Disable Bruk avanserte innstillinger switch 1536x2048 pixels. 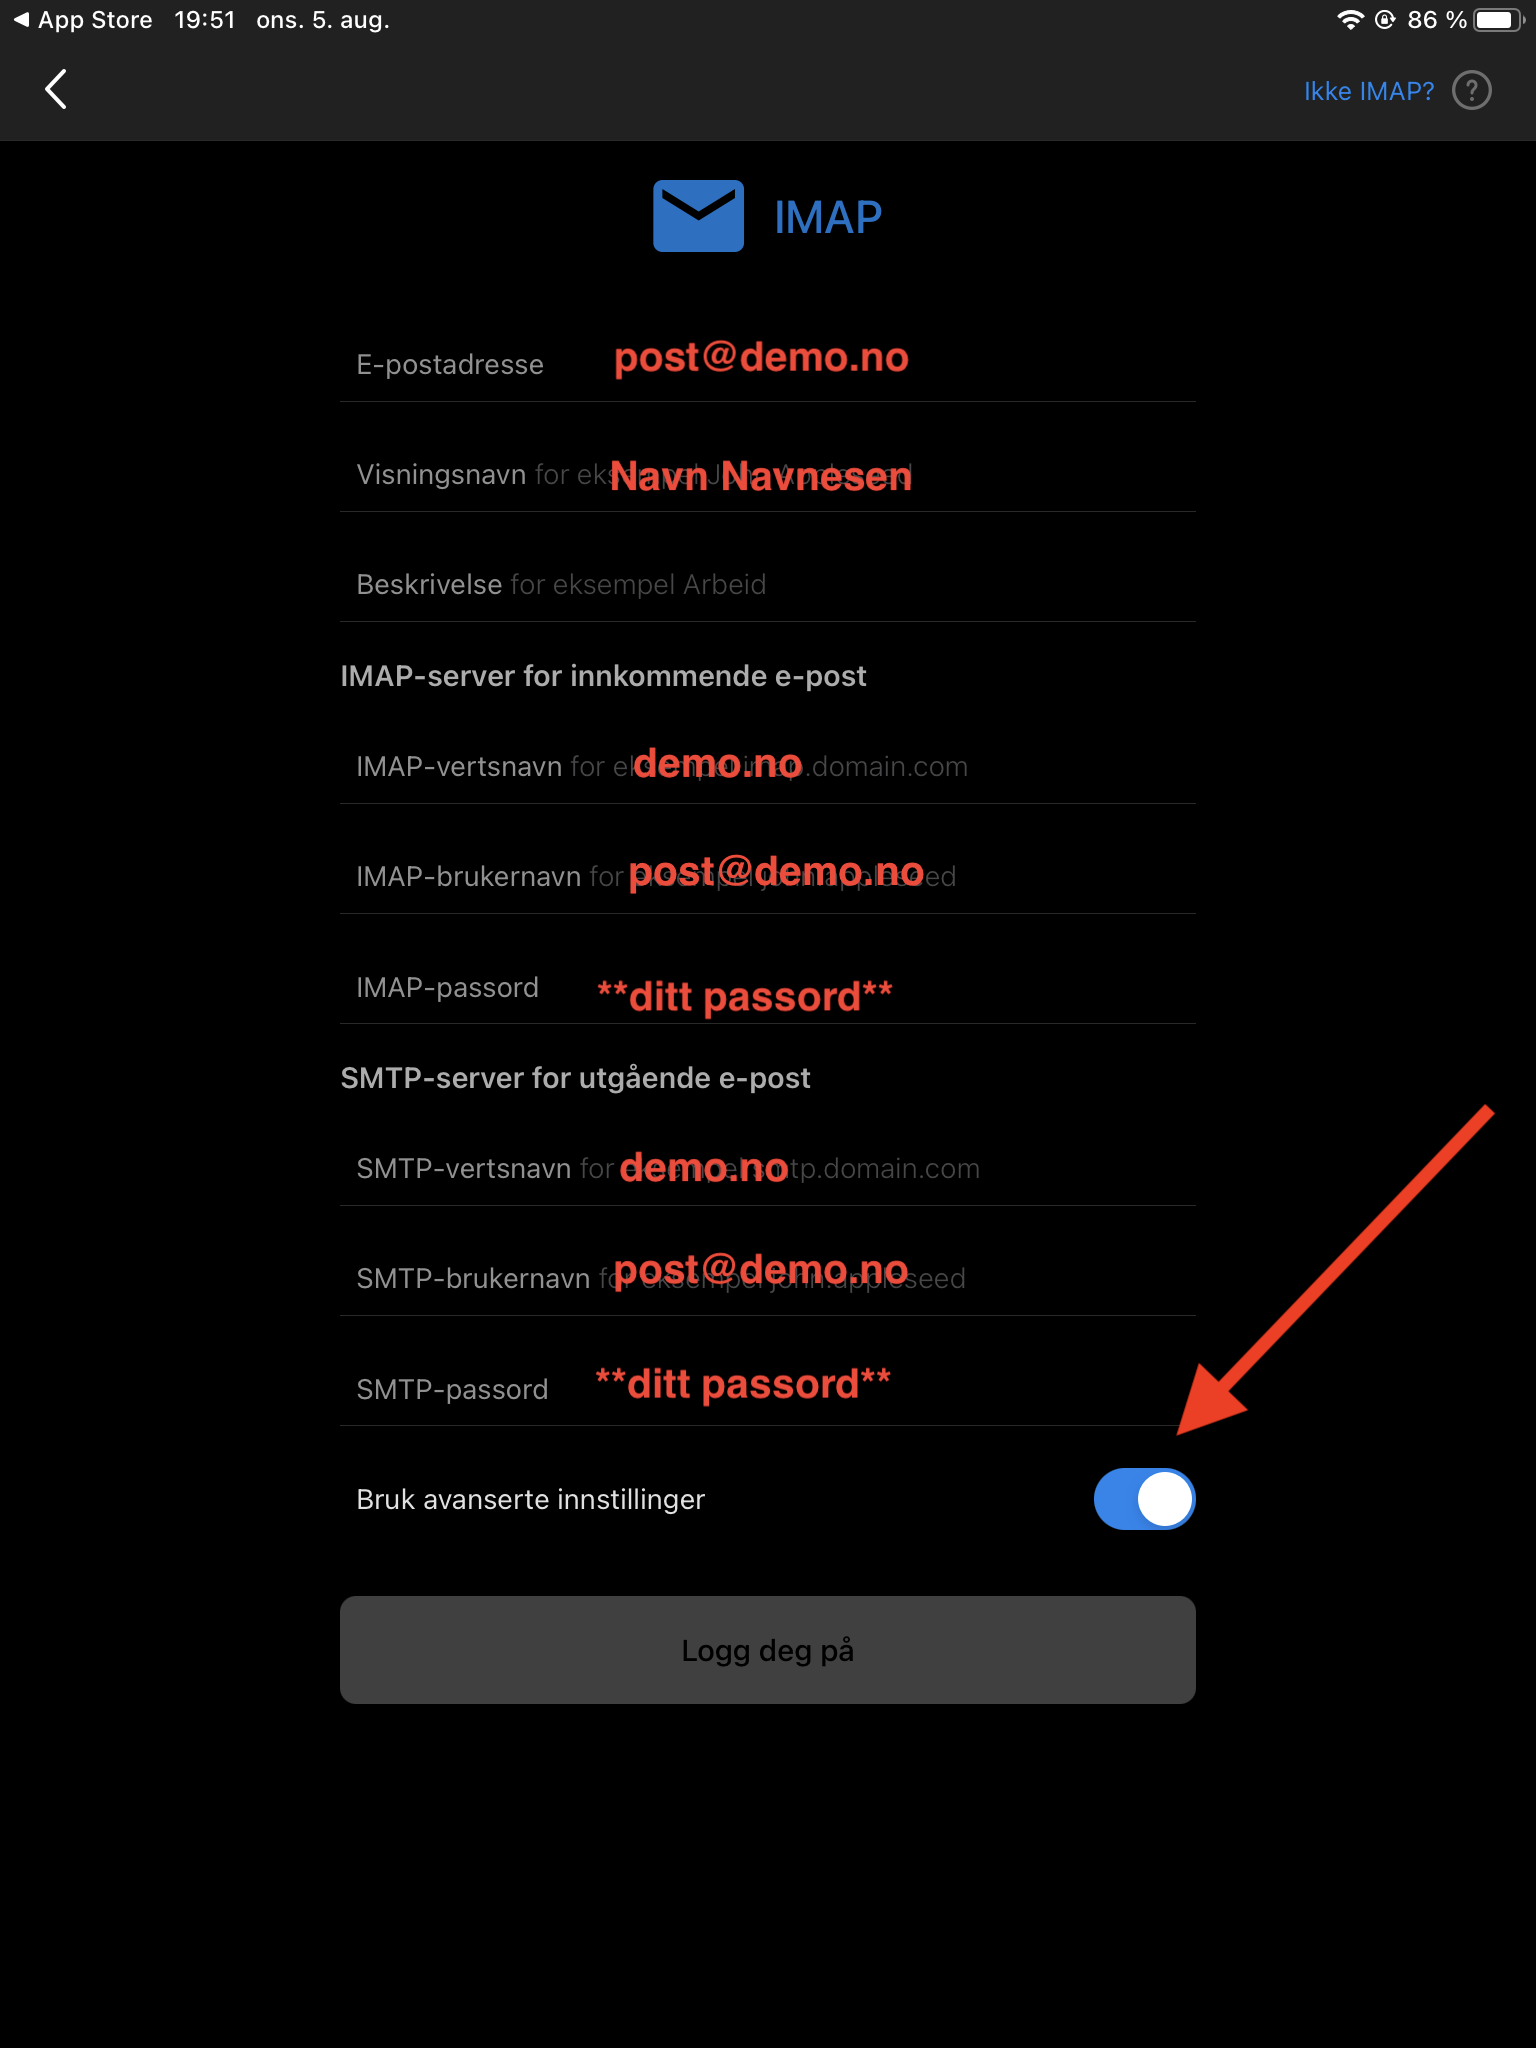point(1144,1499)
